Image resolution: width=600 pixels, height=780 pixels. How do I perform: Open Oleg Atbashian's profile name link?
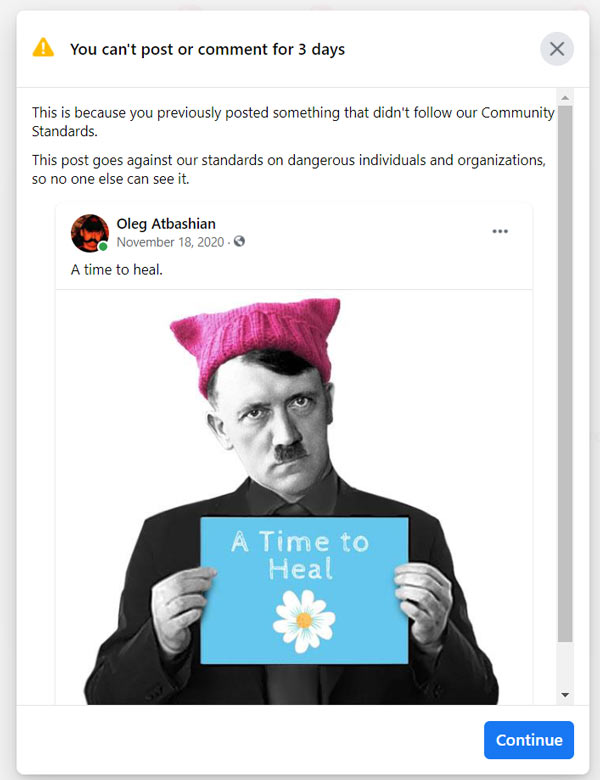(x=166, y=224)
